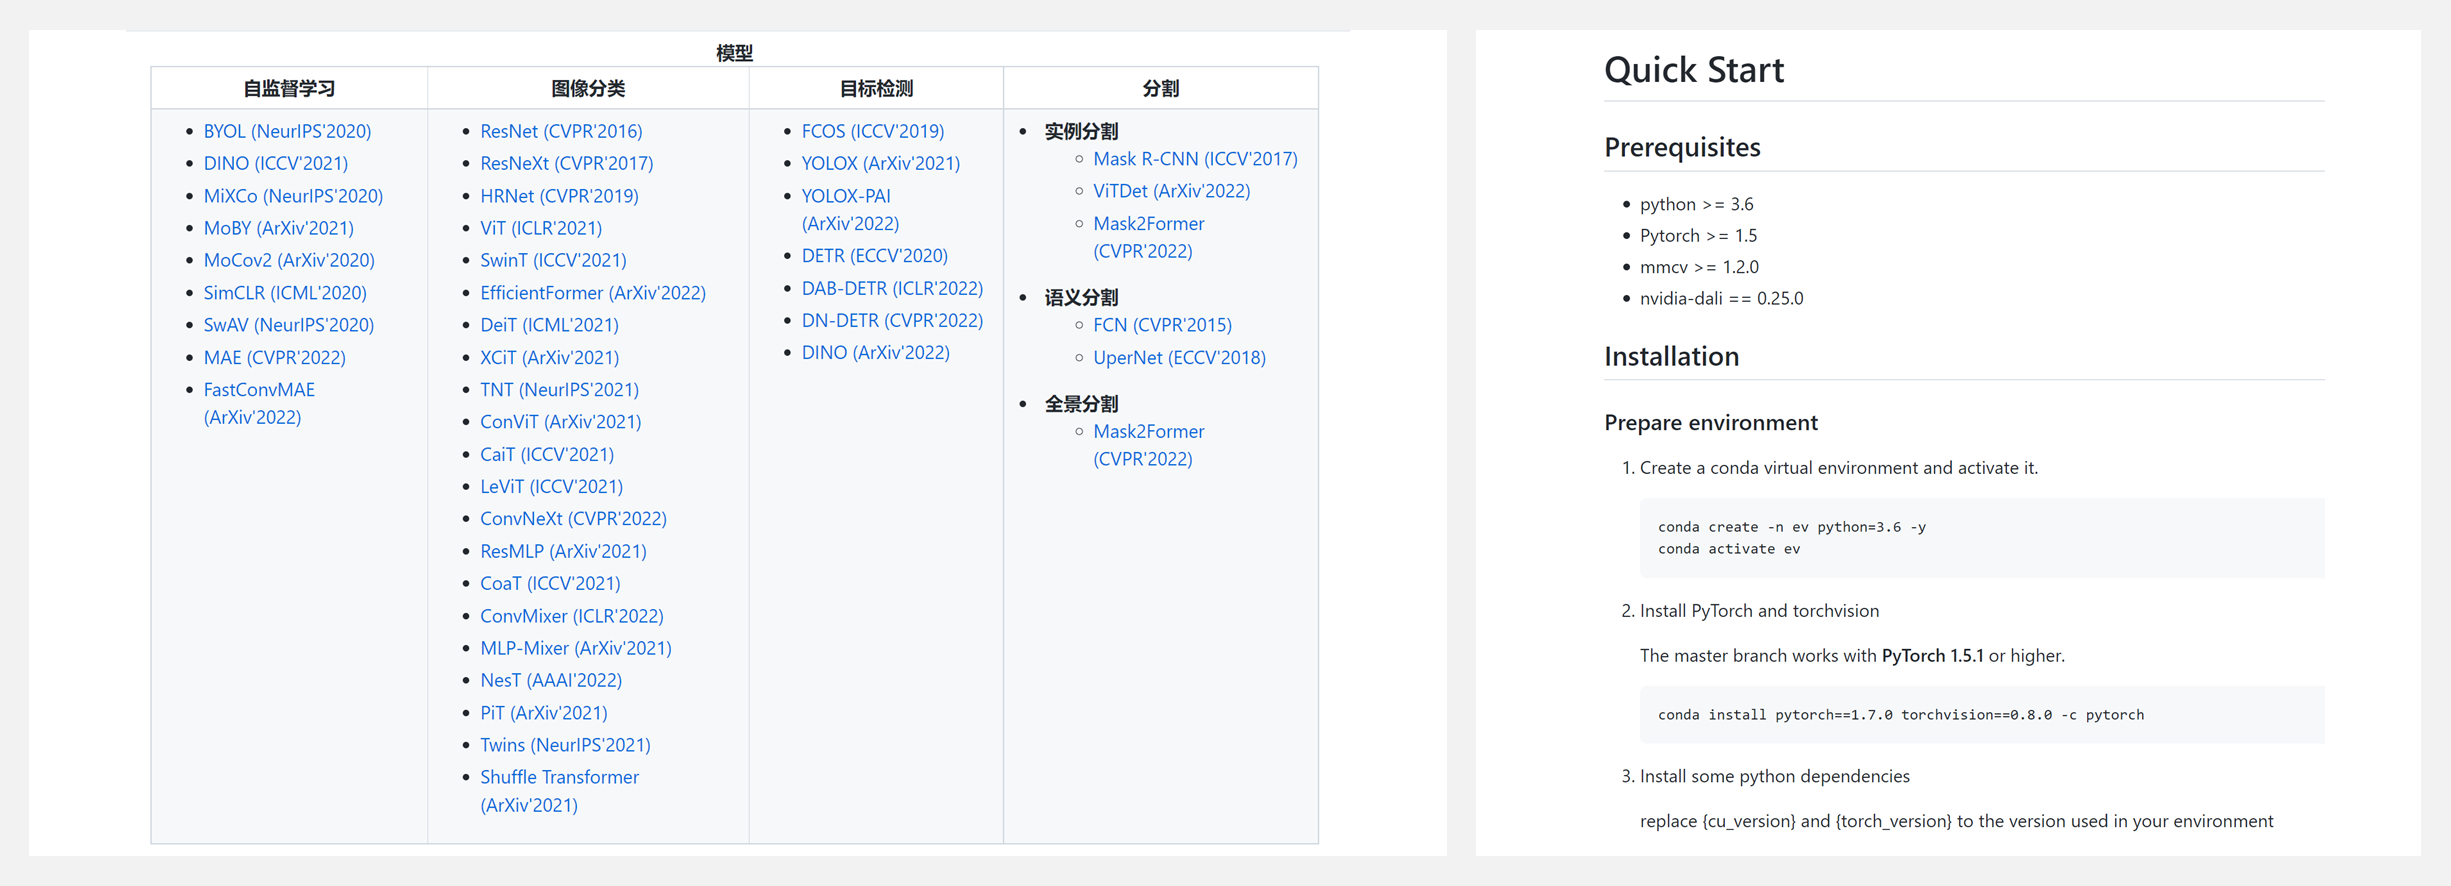
Task: Open Mask2Former under 全景分割
Action: click(x=1148, y=445)
